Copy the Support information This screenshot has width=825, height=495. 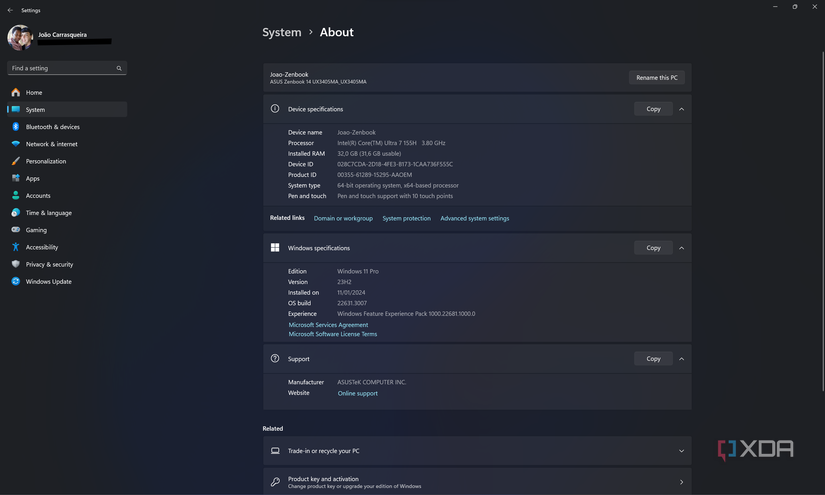pos(653,359)
